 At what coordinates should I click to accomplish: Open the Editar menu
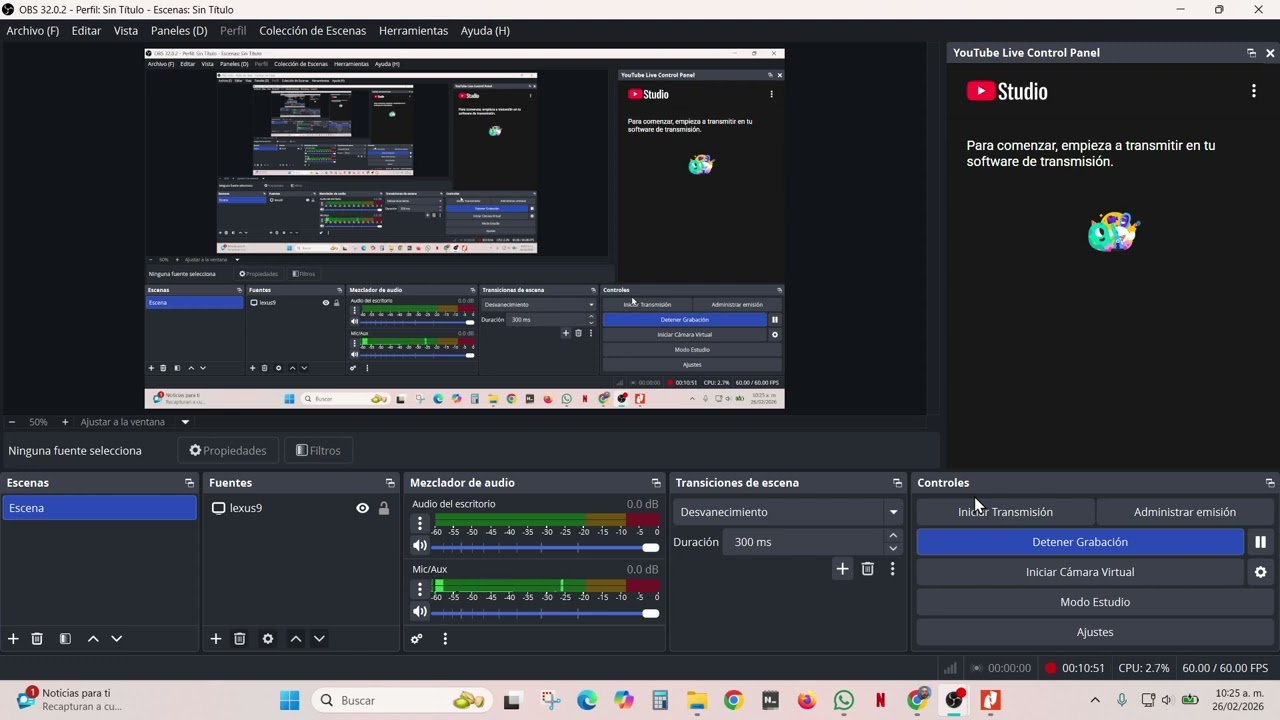[86, 31]
